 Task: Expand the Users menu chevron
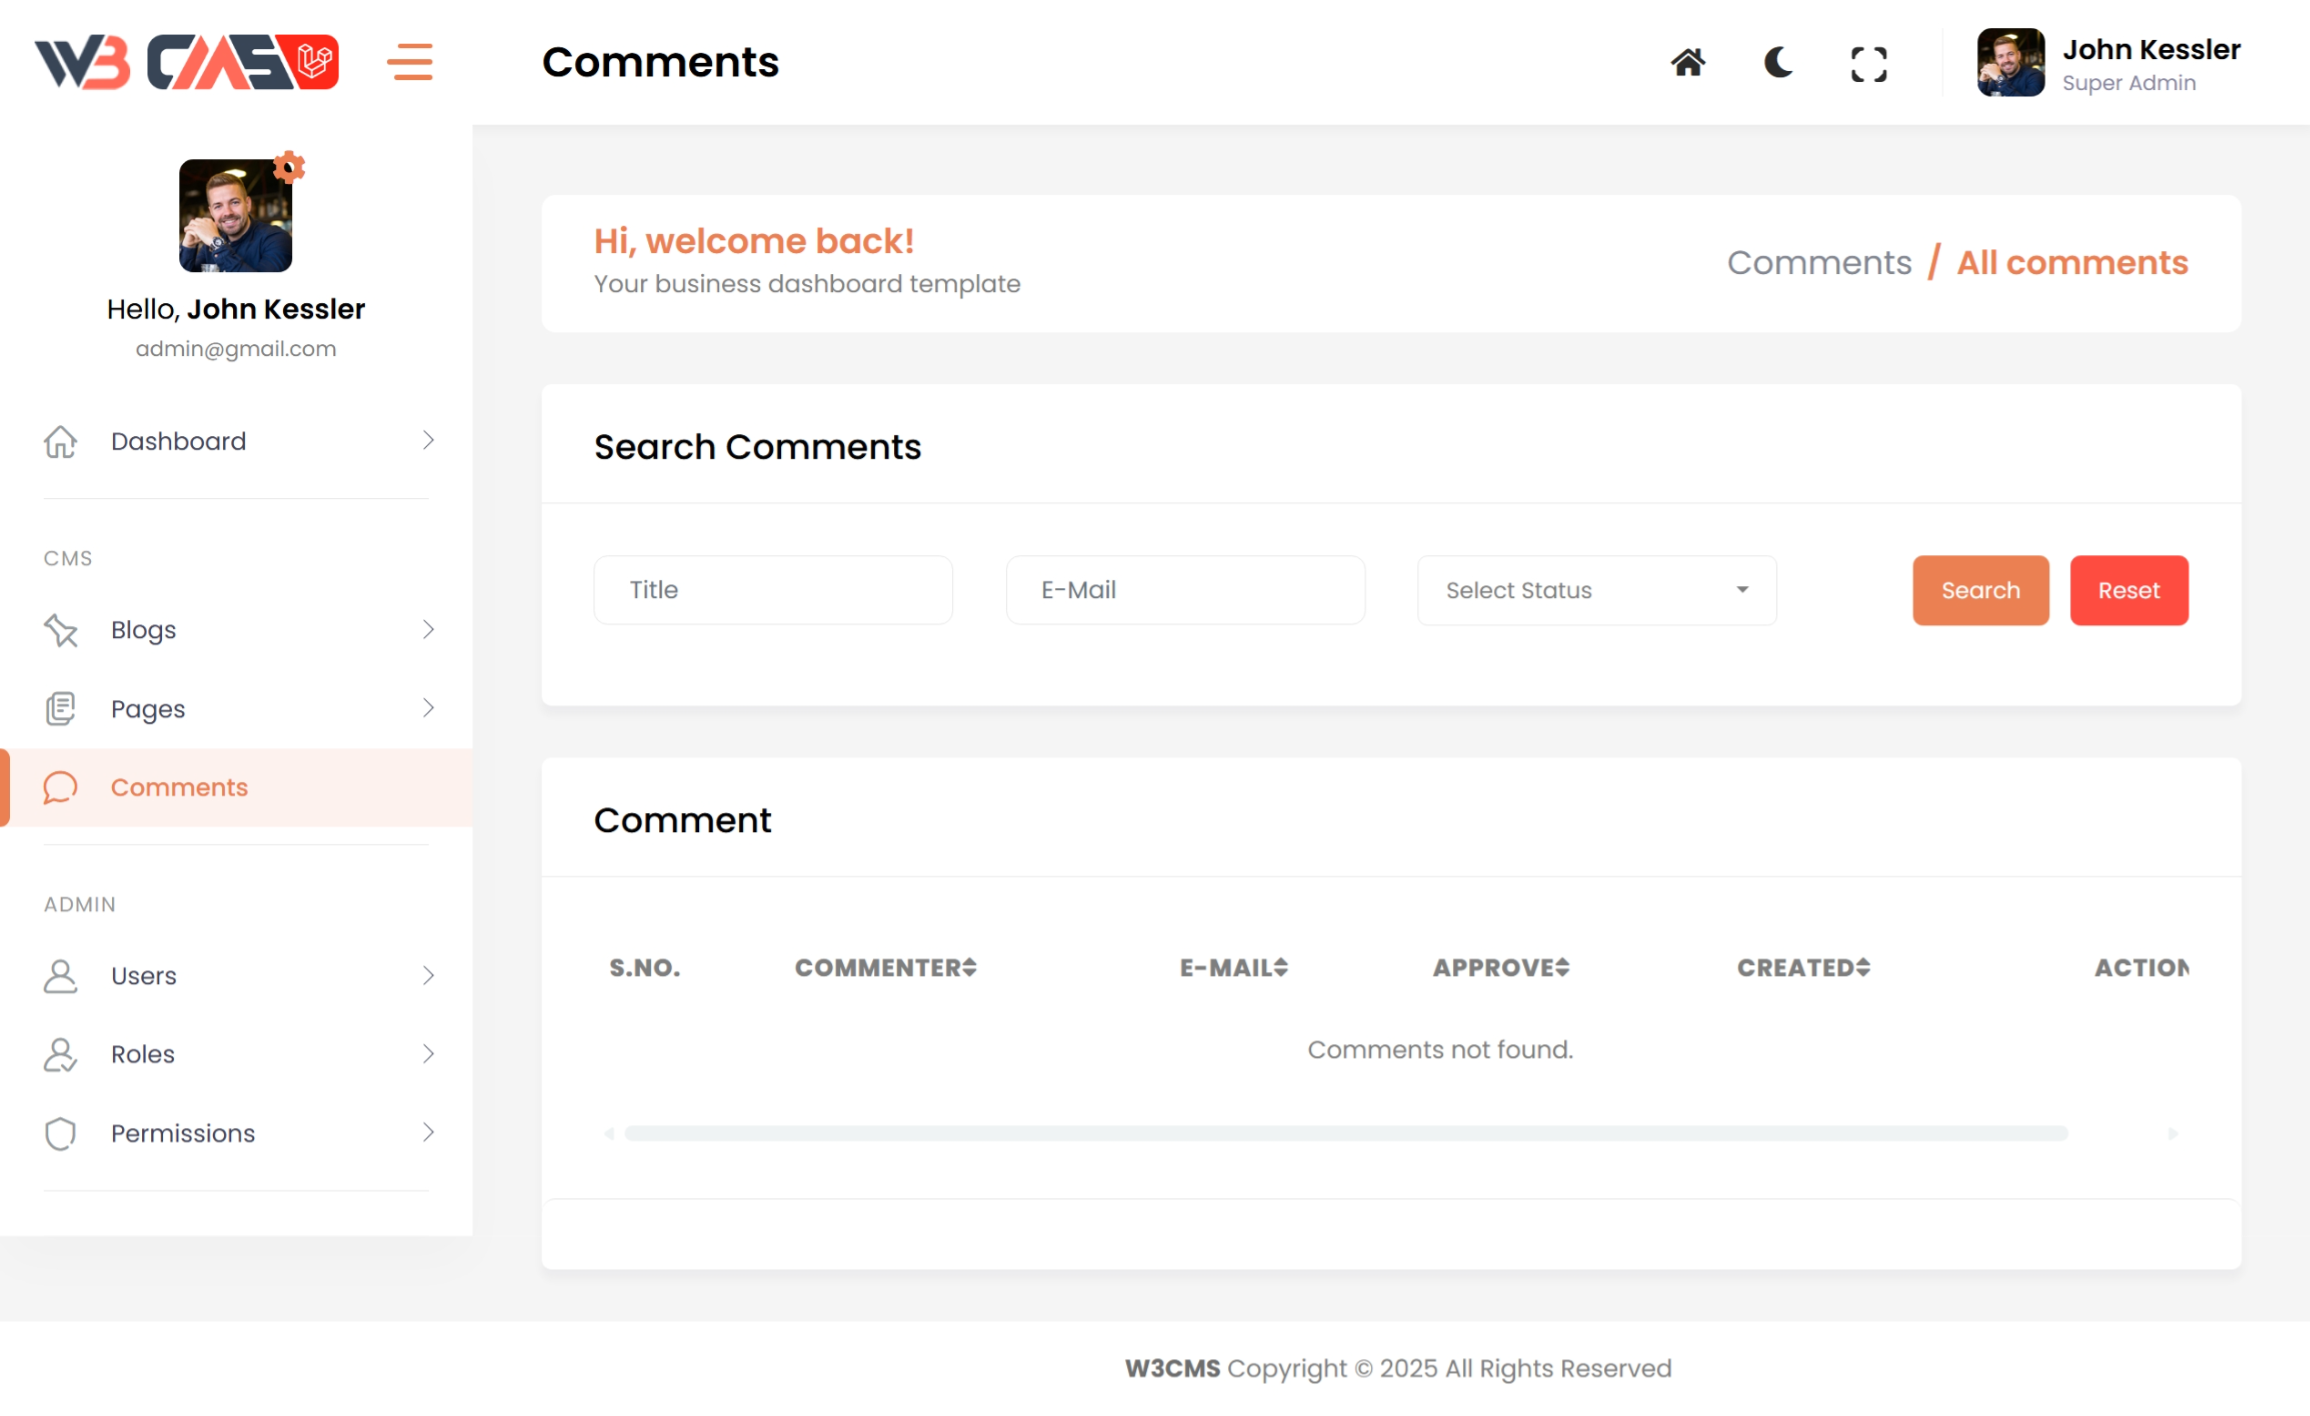coord(428,975)
